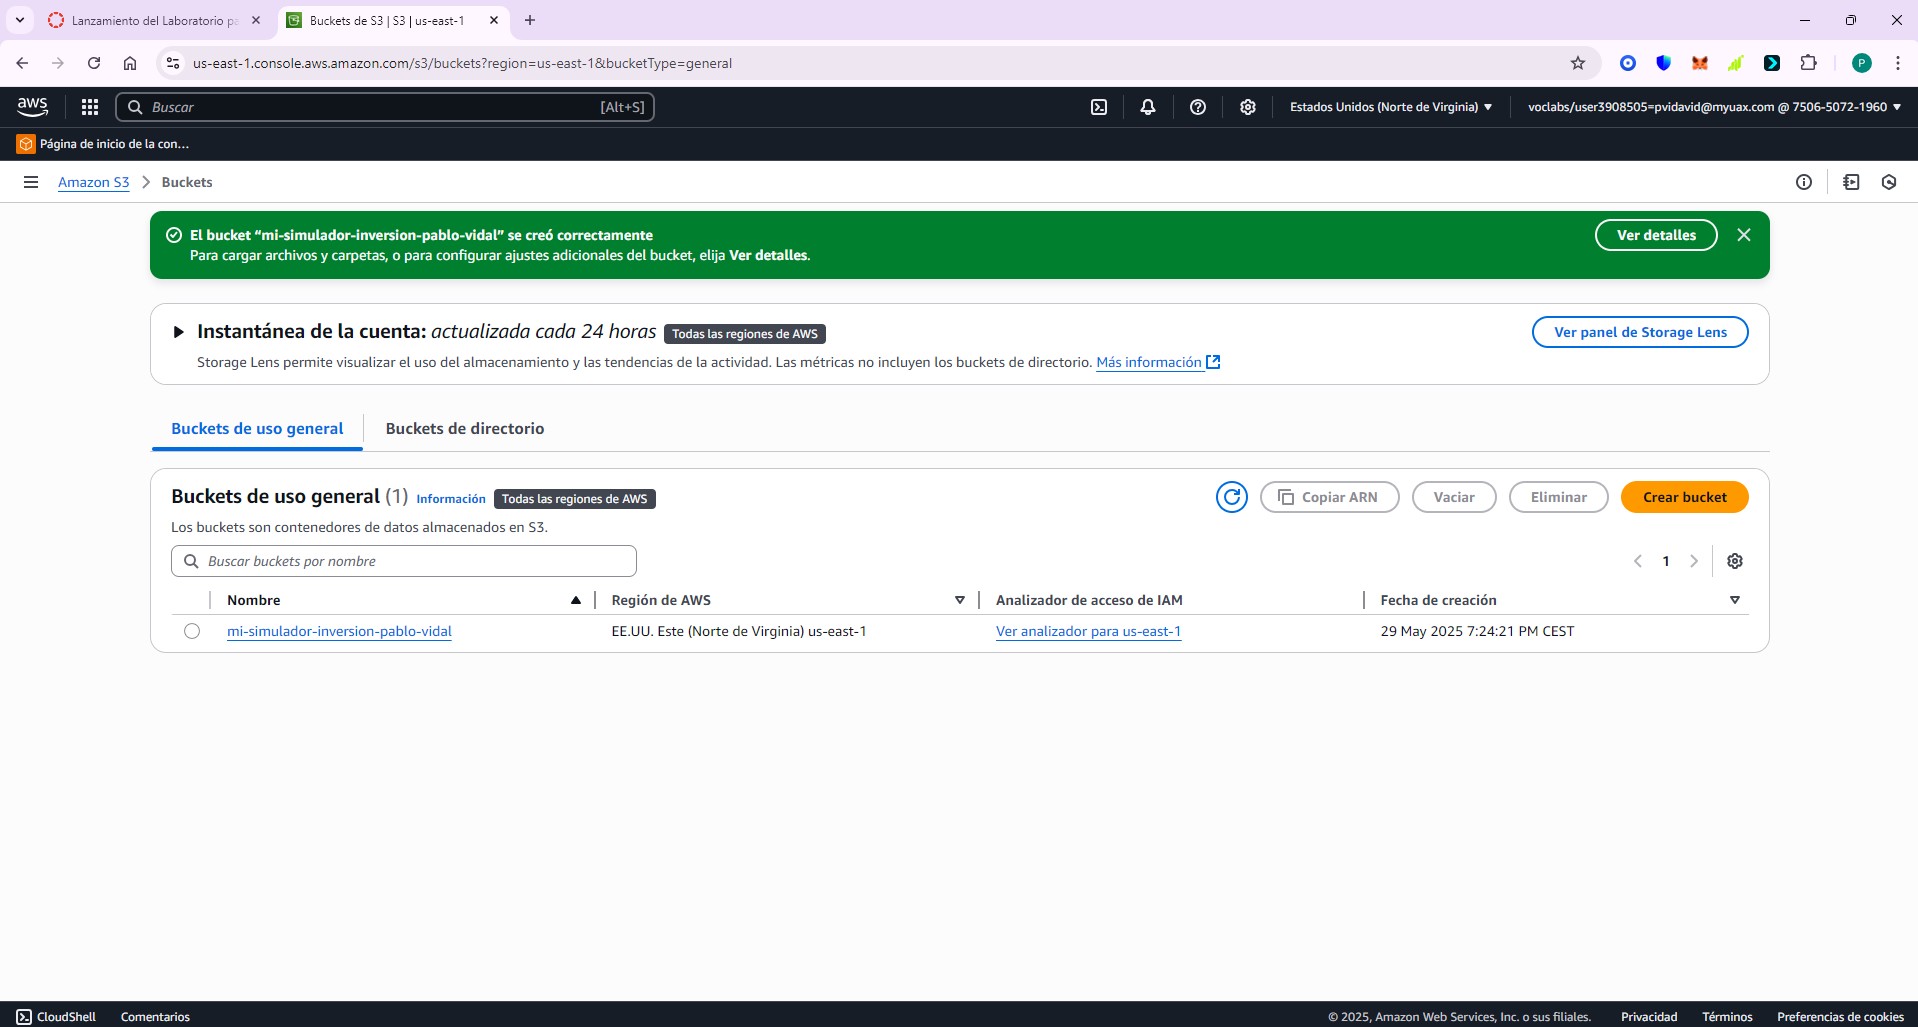Screen dimensions: 1918x1027
Task: Open the help question mark menu
Action: pos(1198,107)
